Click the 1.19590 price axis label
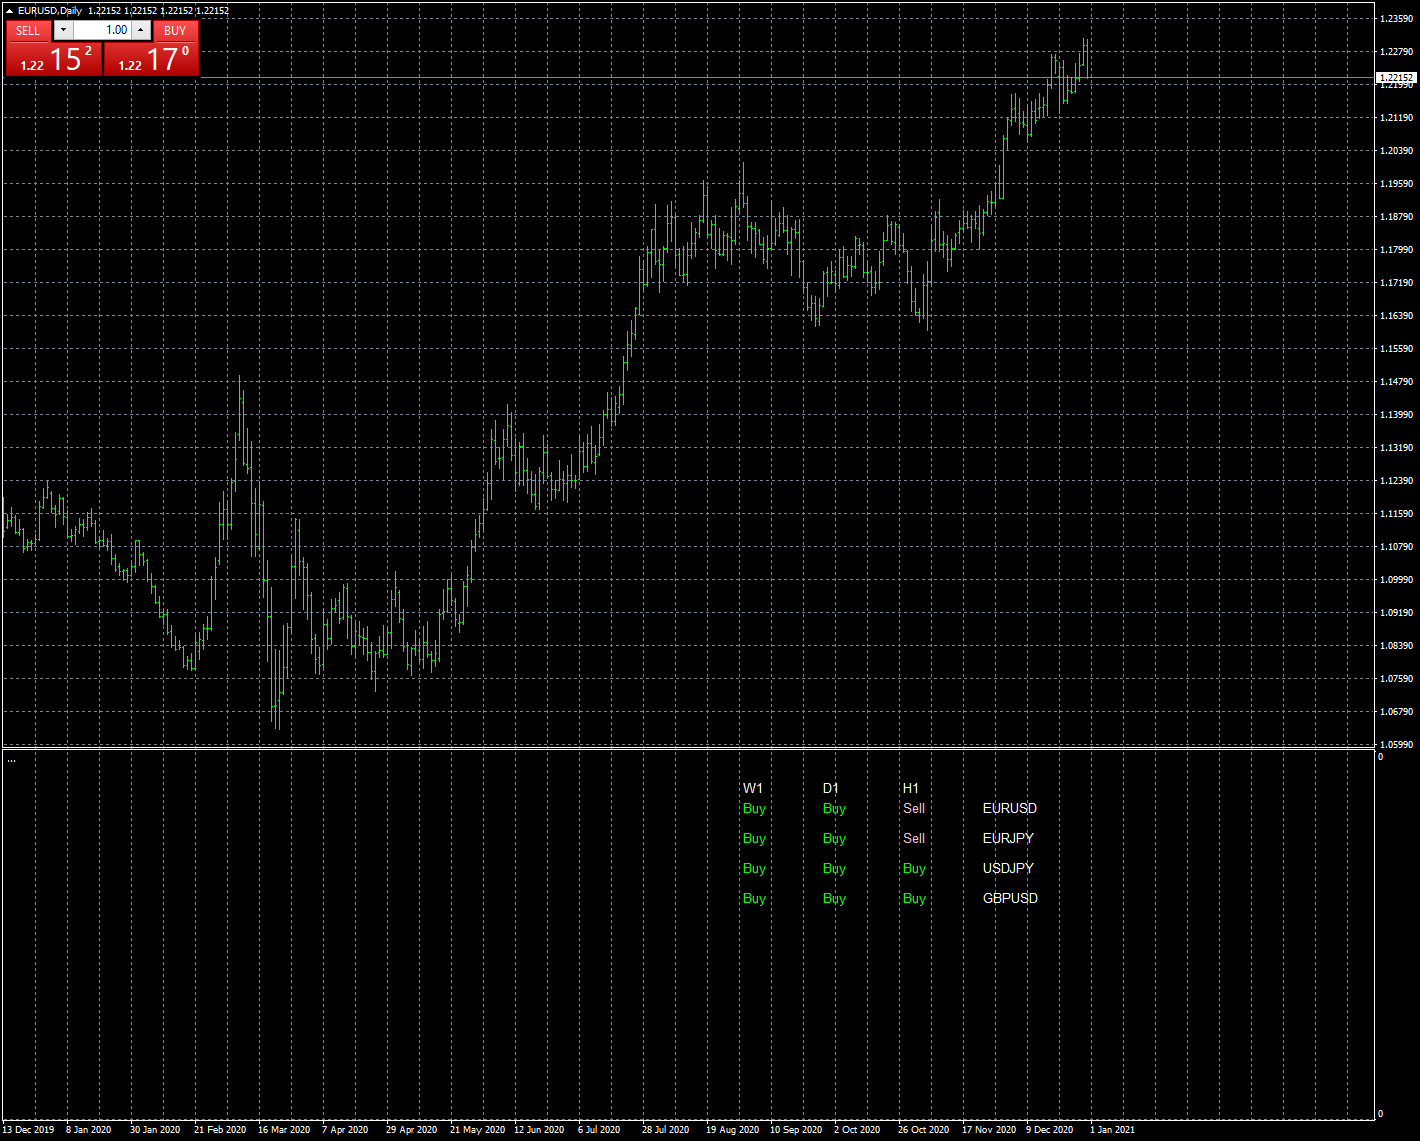The image size is (1420, 1141). [x=1396, y=184]
